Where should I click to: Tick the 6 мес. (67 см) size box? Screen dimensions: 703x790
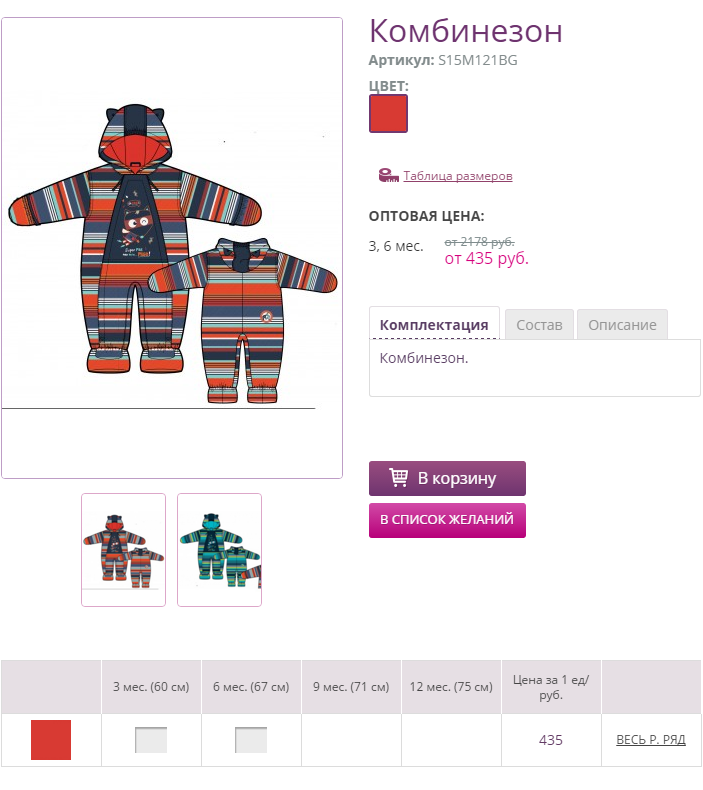coord(251,740)
